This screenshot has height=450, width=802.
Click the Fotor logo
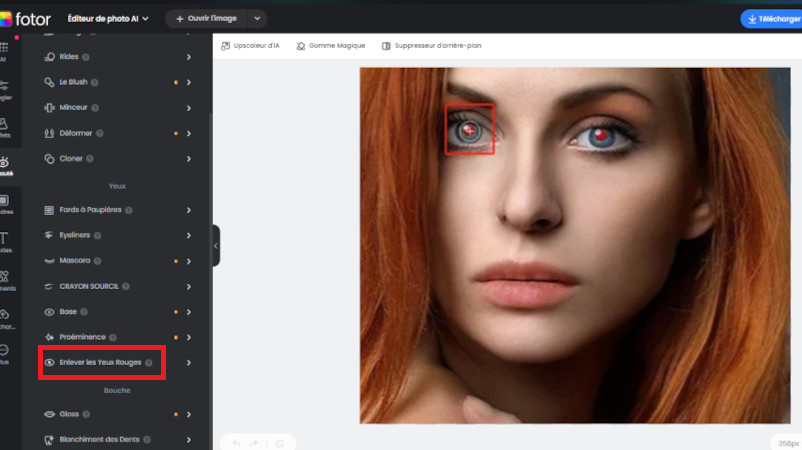(x=25, y=19)
